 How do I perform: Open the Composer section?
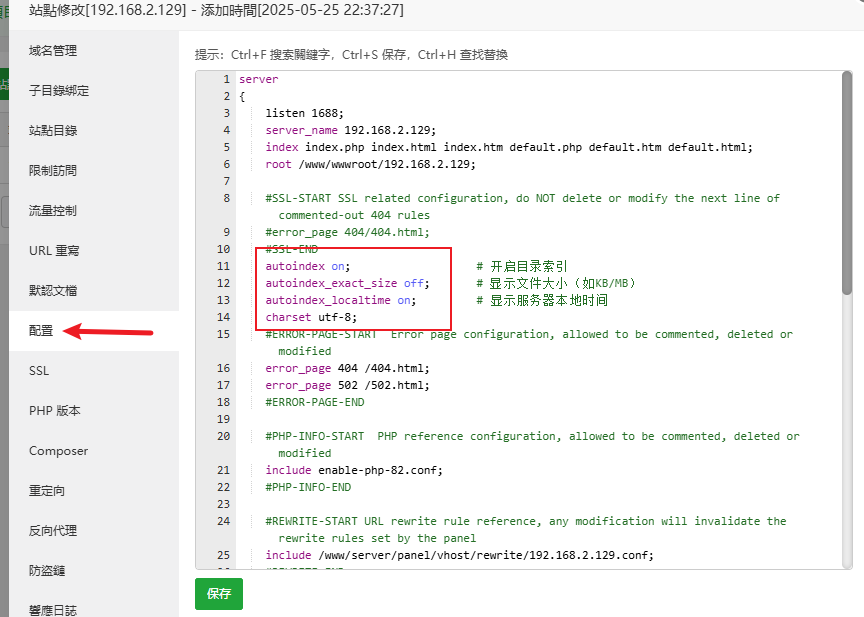coord(58,451)
